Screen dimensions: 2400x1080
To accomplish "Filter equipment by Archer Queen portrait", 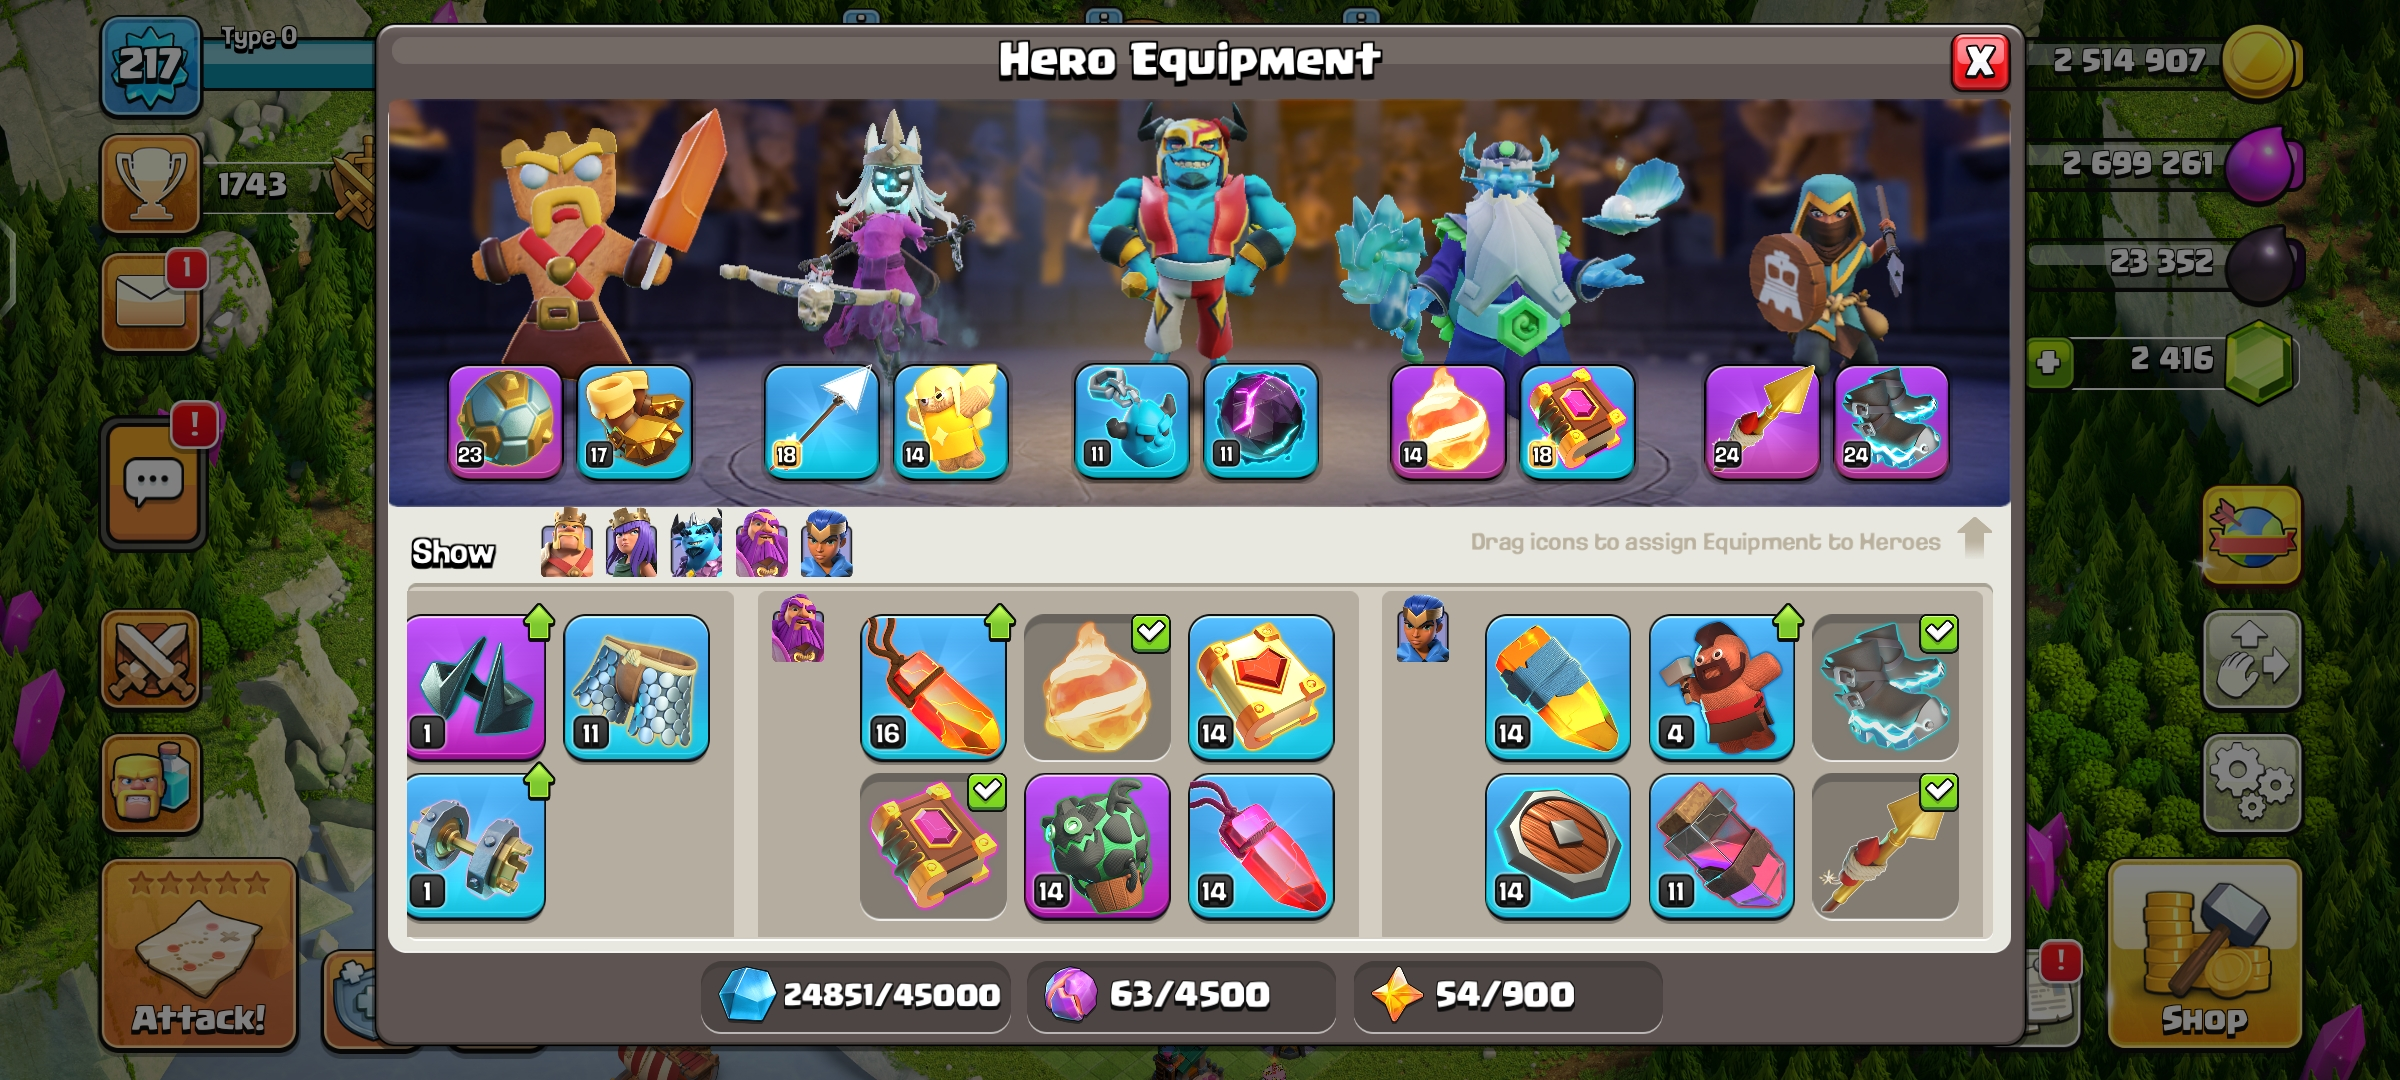I will point(632,543).
